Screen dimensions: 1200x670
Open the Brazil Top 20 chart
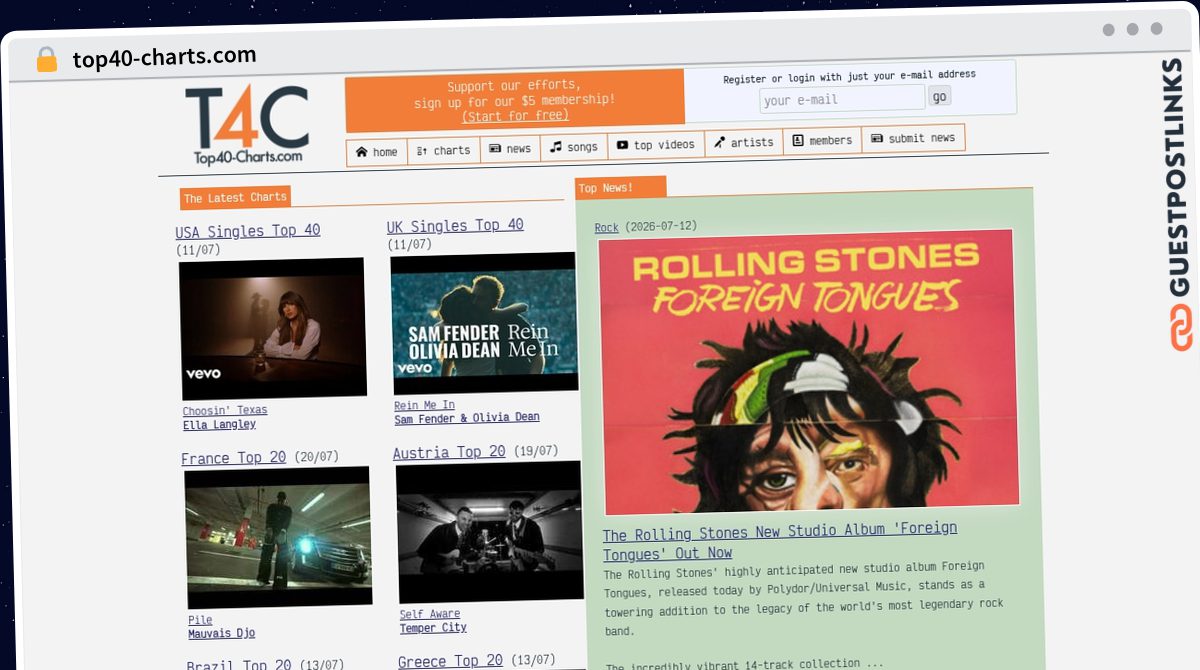[239, 665]
